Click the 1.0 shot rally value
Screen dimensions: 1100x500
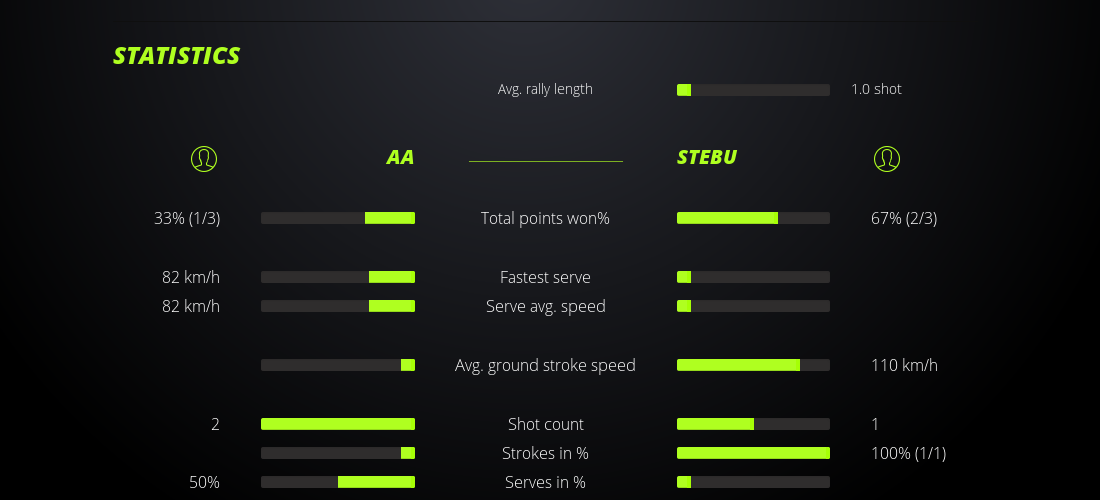(x=876, y=89)
